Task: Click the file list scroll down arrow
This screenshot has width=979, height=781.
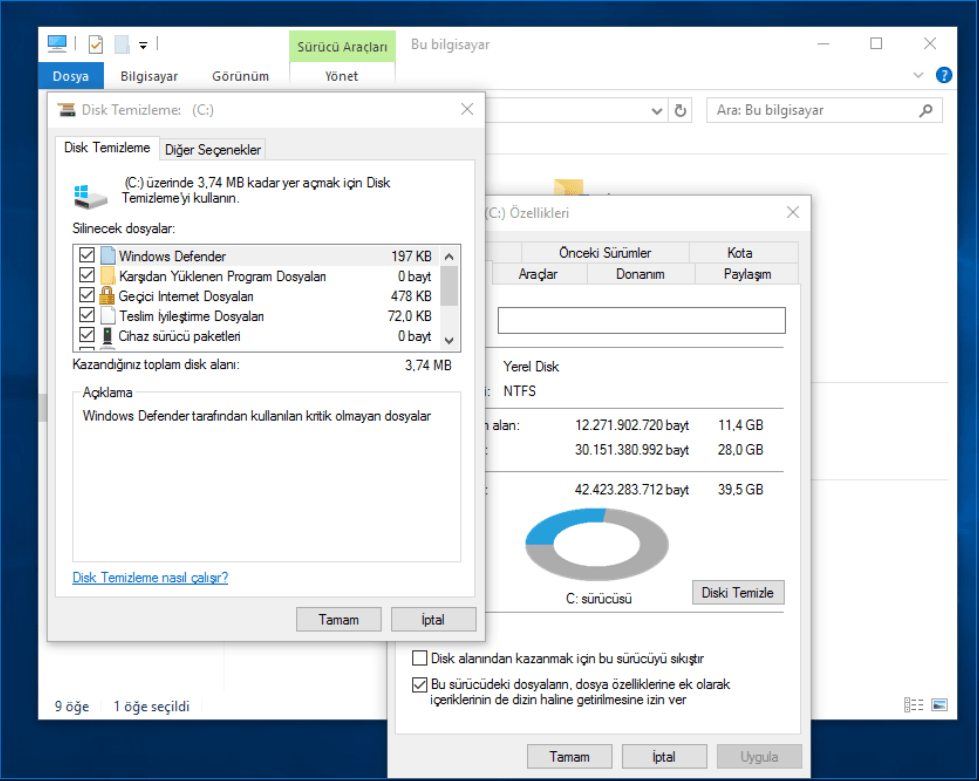Action: 449,340
